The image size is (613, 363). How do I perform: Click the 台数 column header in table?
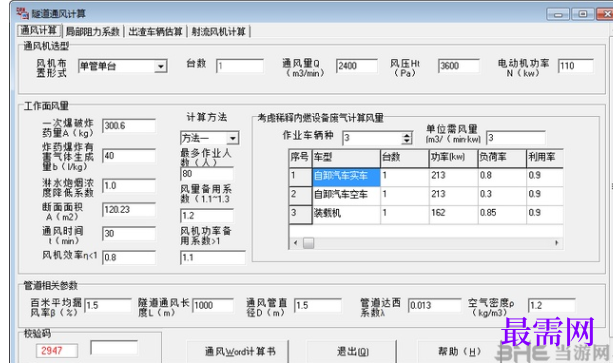[x=405, y=157]
